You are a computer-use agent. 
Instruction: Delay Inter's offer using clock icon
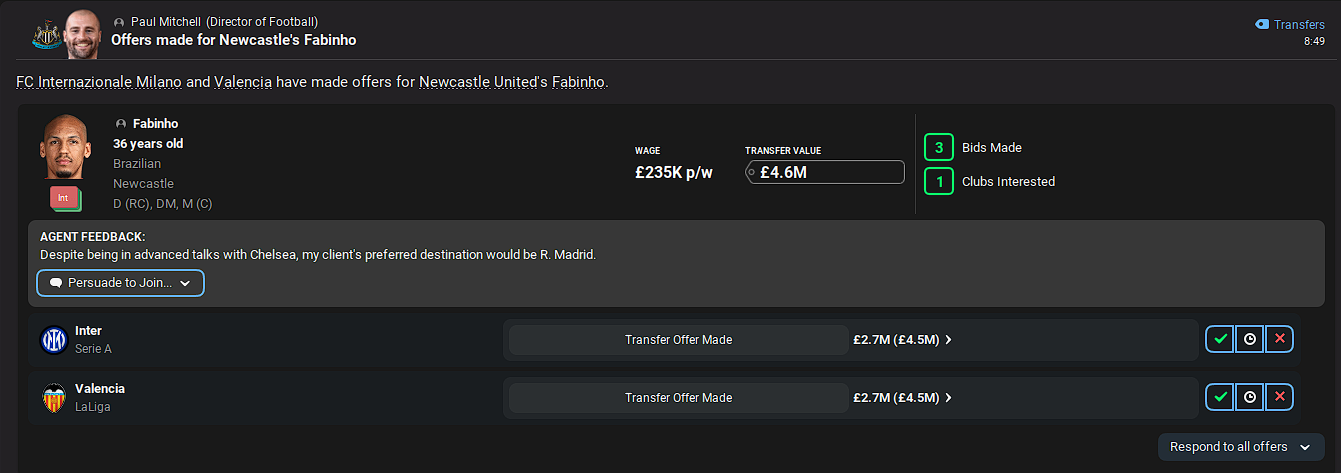(1249, 339)
